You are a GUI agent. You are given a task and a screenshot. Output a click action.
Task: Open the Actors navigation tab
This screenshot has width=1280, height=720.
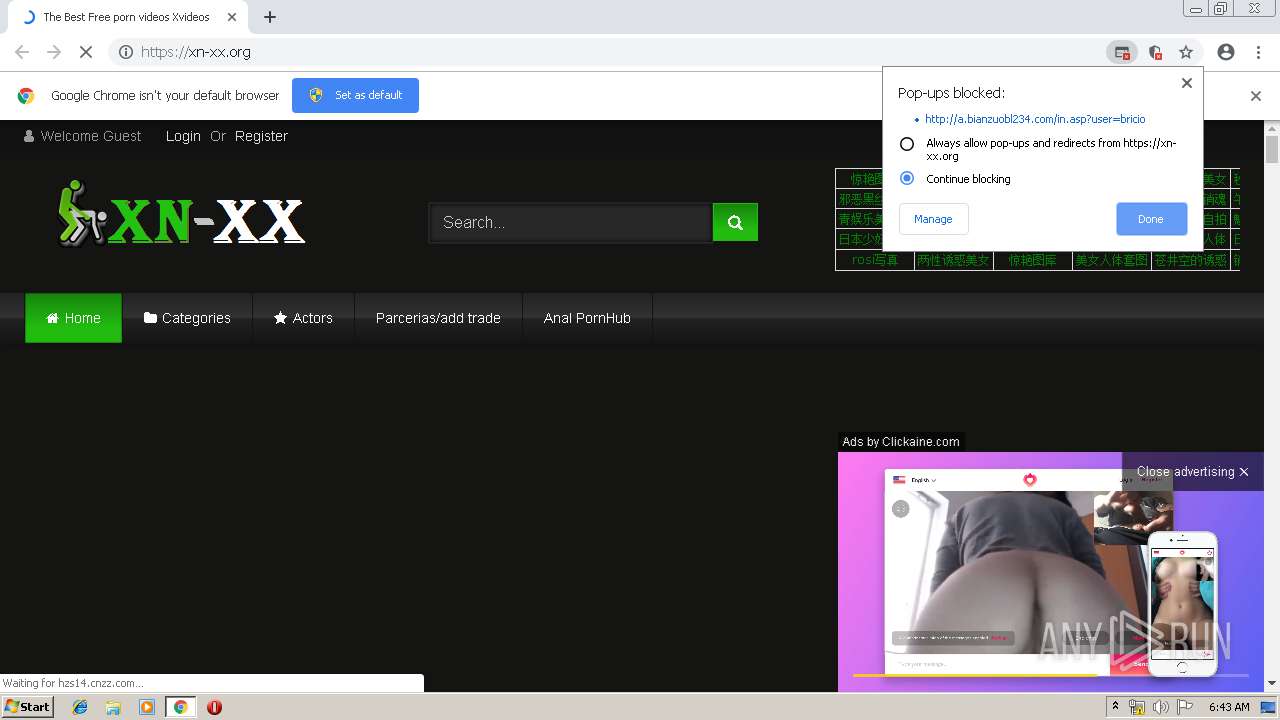pyautogui.click(x=303, y=318)
